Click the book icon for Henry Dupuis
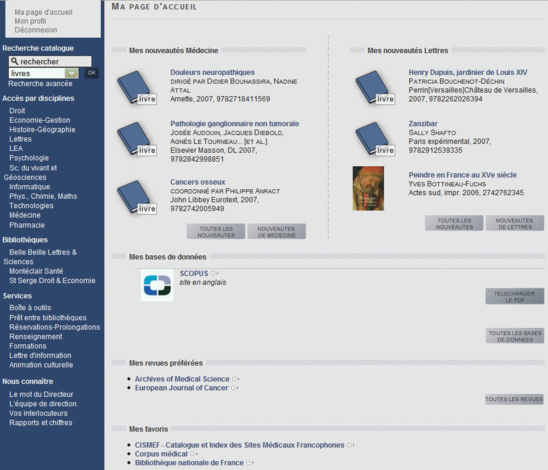 (375, 87)
